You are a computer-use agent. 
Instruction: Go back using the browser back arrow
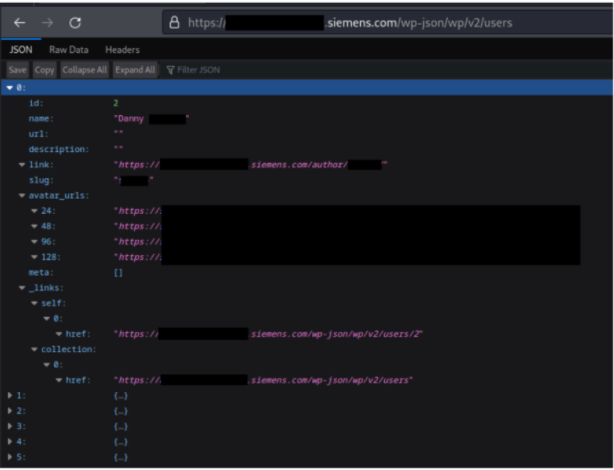[20, 23]
